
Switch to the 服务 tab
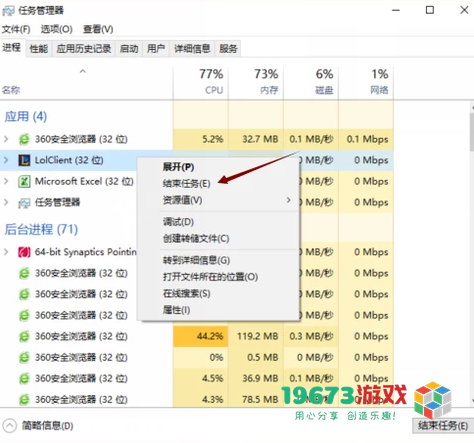point(228,49)
